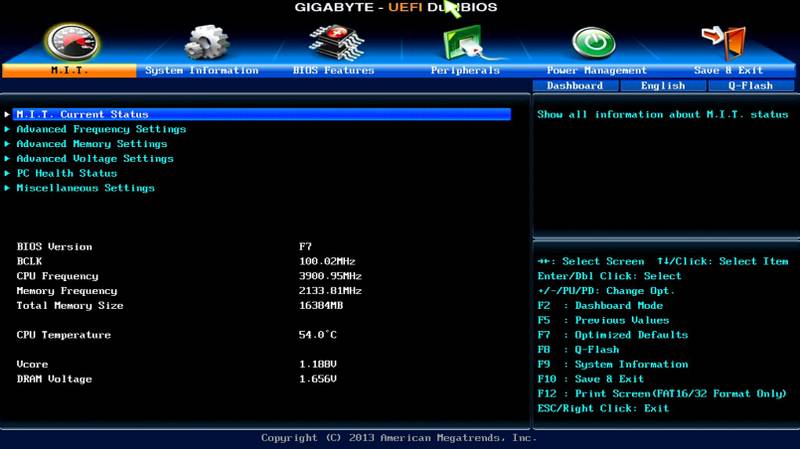Click the Vcore value 1.188V
Screen dimensions: 800x449
pyautogui.click(x=318, y=364)
